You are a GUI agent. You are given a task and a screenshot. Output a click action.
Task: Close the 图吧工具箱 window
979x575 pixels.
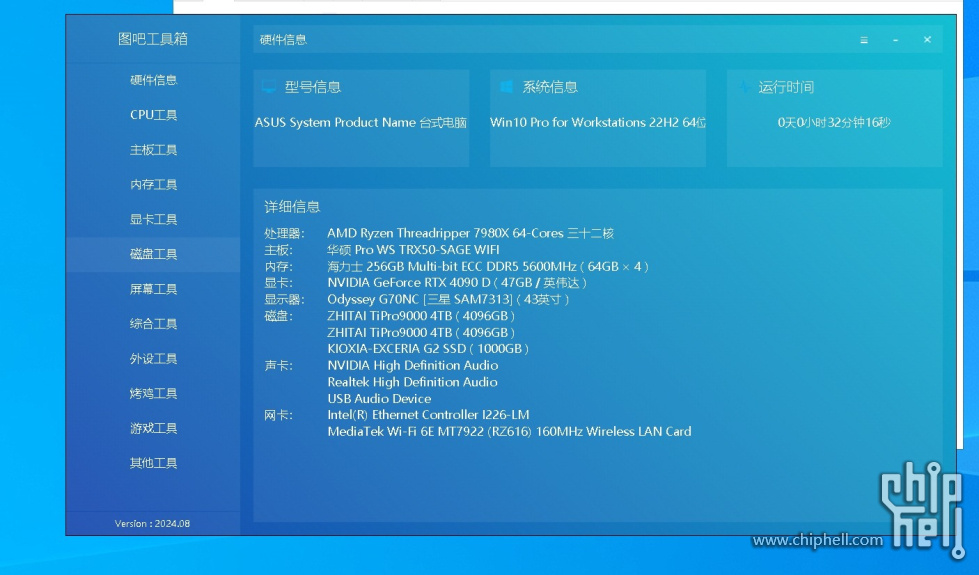tap(927, 39)
